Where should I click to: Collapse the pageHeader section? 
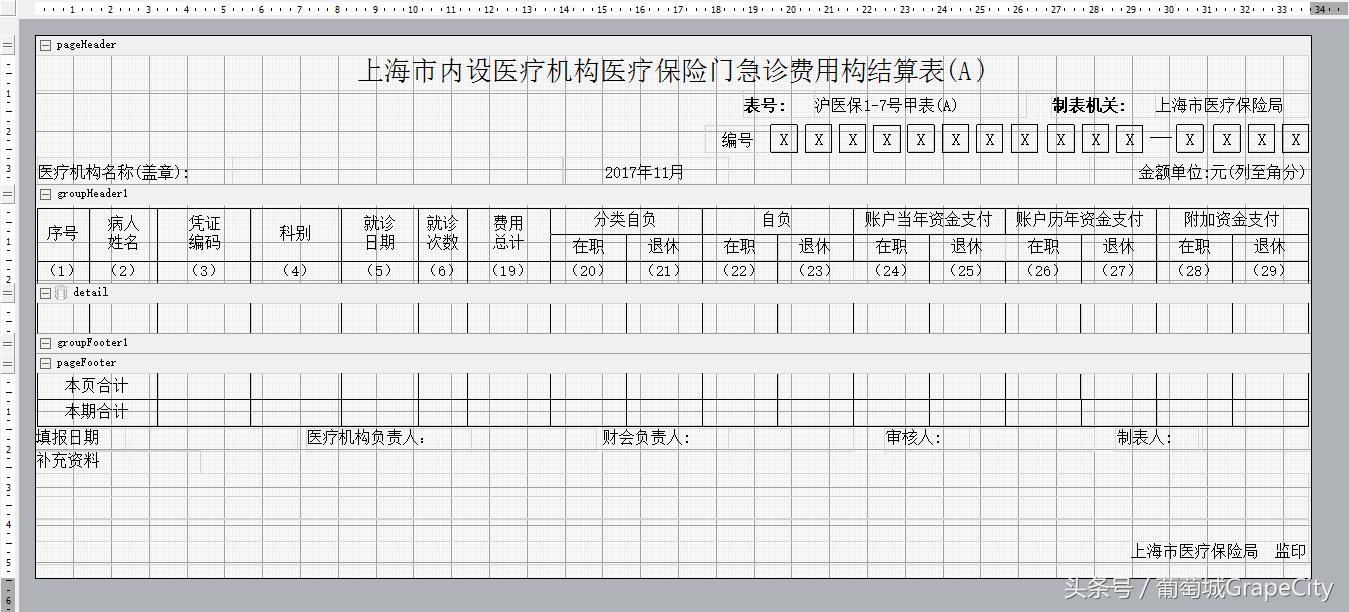tap(44, 44)
